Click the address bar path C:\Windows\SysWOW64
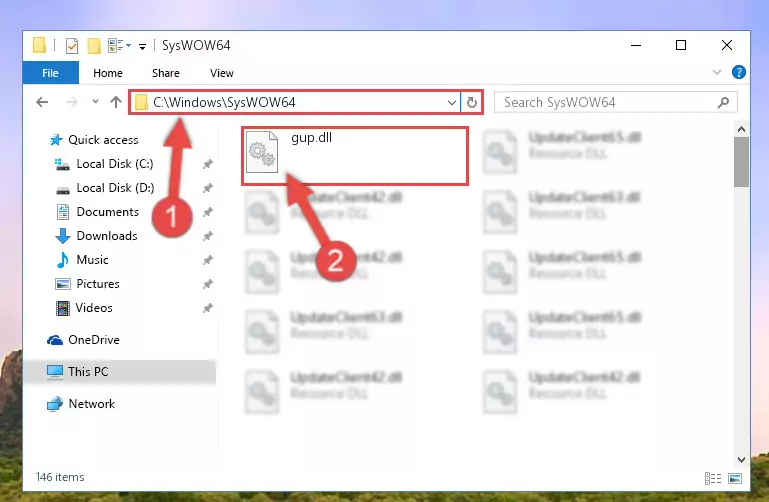The height and width of the screenshot is (502, 769). (x=224, y=102)
